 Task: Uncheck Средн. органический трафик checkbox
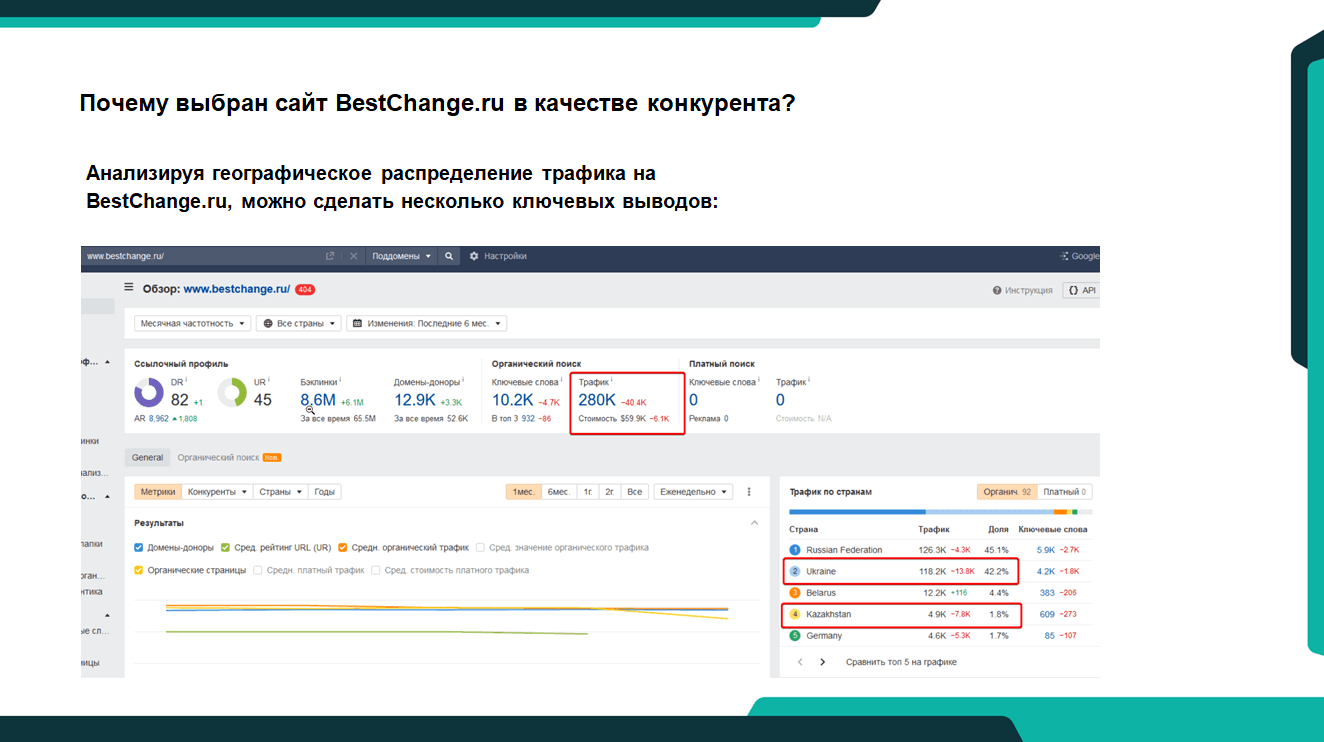(343, 548)
